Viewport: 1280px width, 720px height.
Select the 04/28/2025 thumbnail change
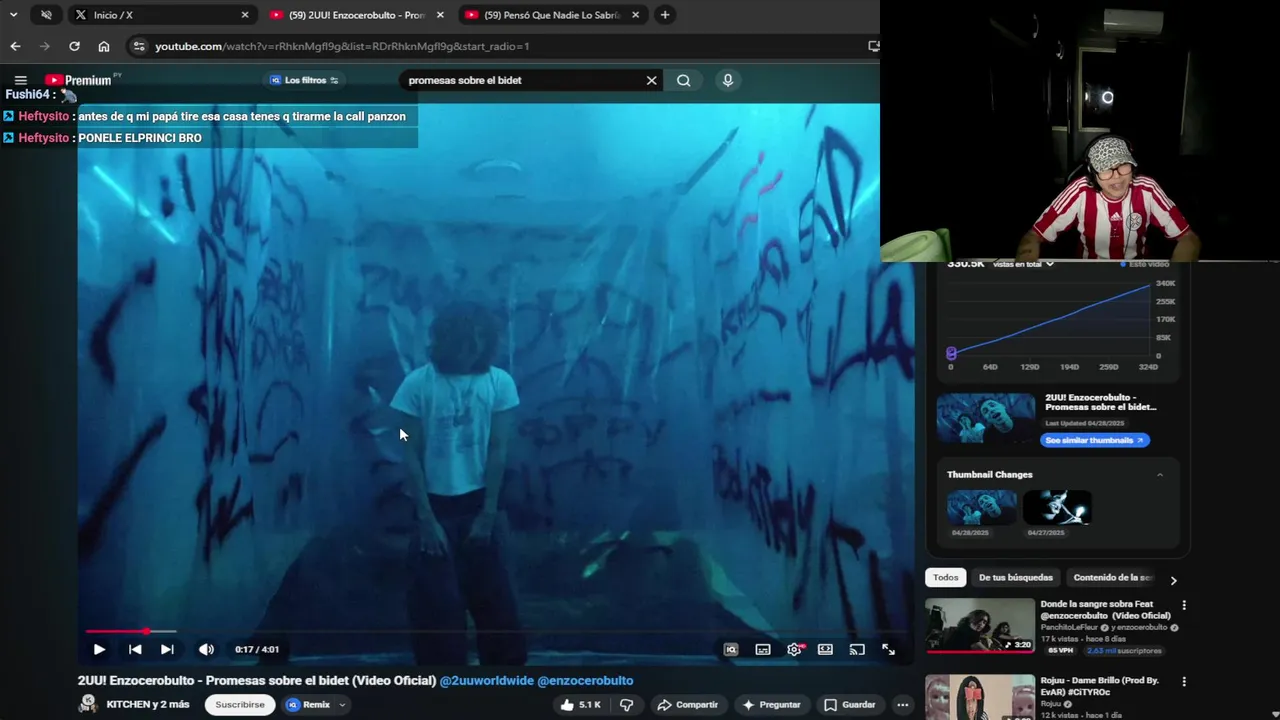pyautogui.click(x=981, y=508)
